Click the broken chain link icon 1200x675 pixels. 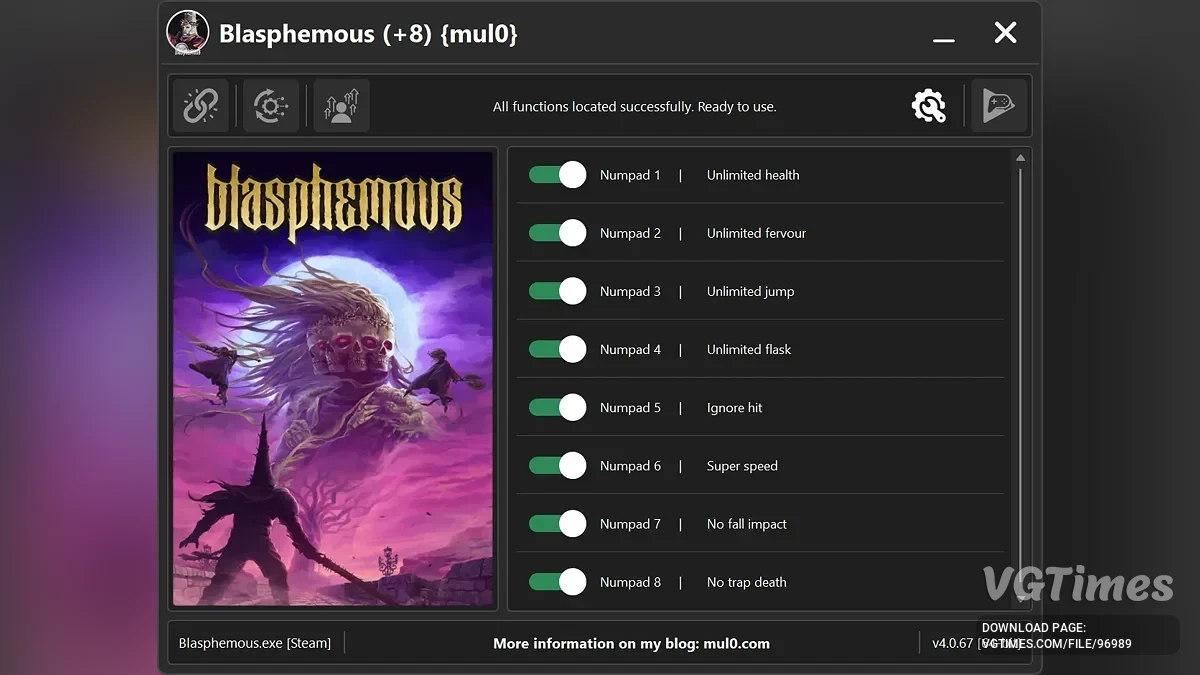click(201, 106)
